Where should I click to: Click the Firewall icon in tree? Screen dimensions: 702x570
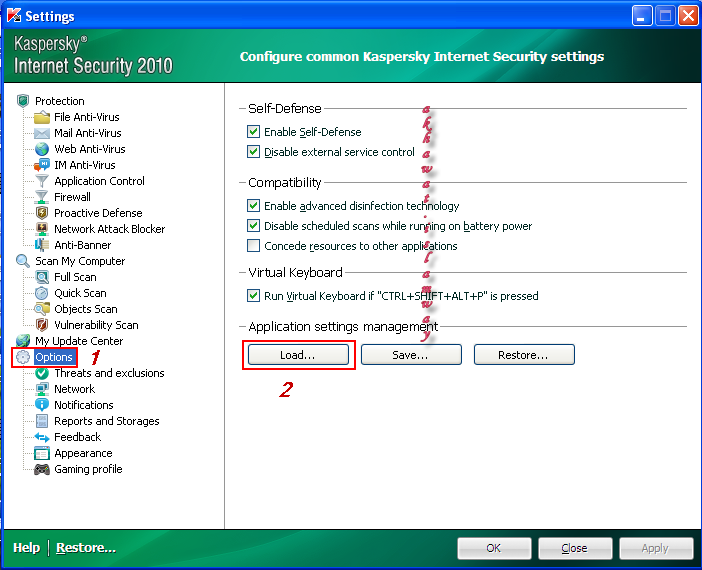[42, 197]
